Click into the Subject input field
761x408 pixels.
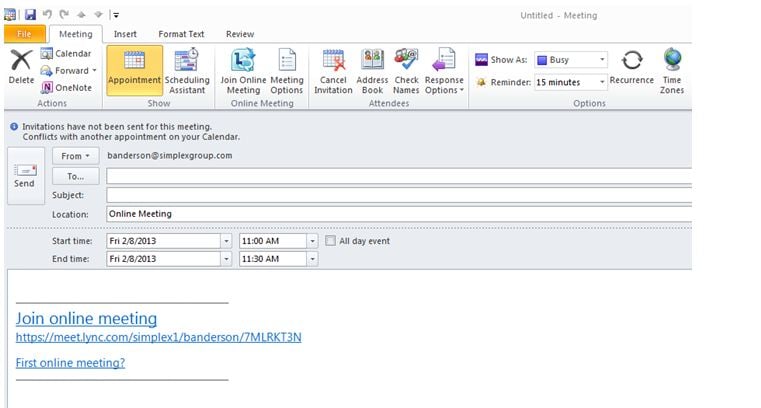(x=398, y=195)
